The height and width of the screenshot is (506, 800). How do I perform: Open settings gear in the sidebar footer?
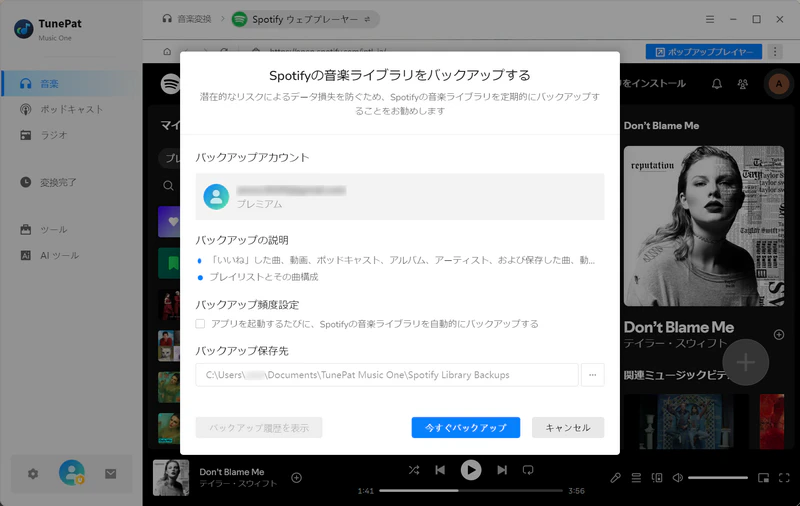click(x=33, y=474)
